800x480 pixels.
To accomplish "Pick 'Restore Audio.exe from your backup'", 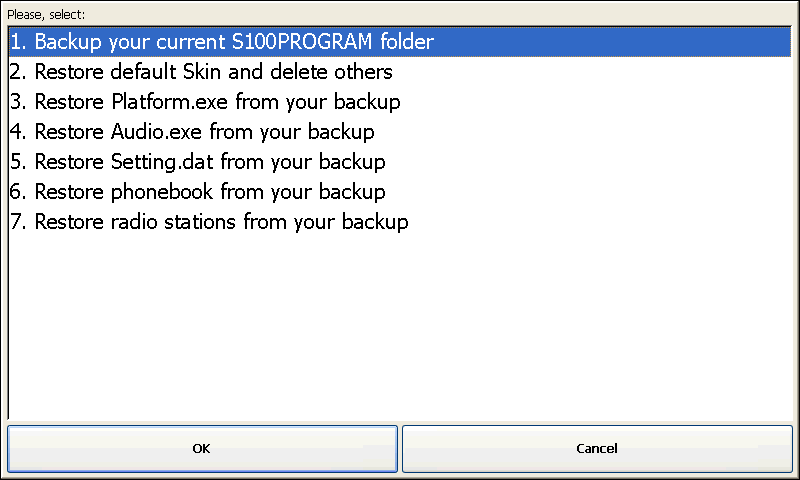I will tap(399, 132).
